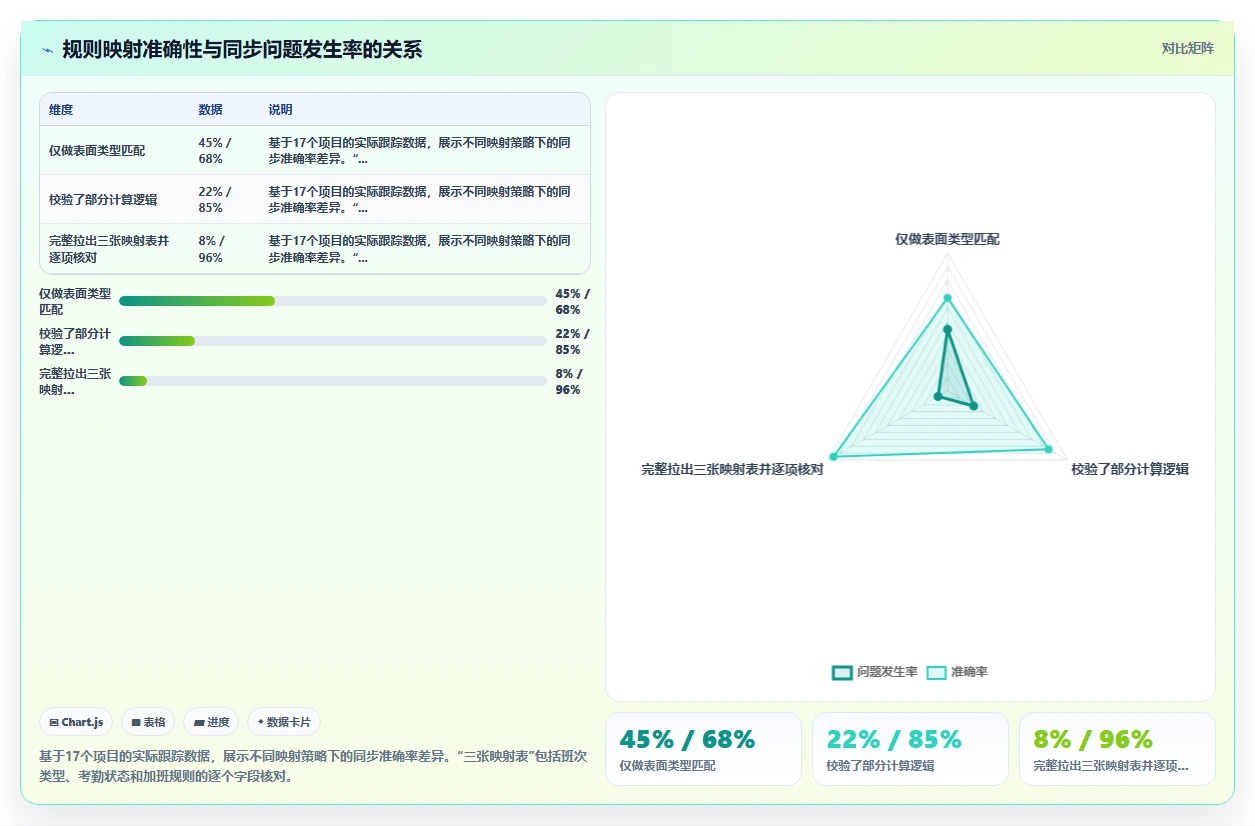Image resolution: width=1255 pixels, height=826 pixels.
Task: Click the top dark 问题发生率 radar point
Action: (948, 329)
